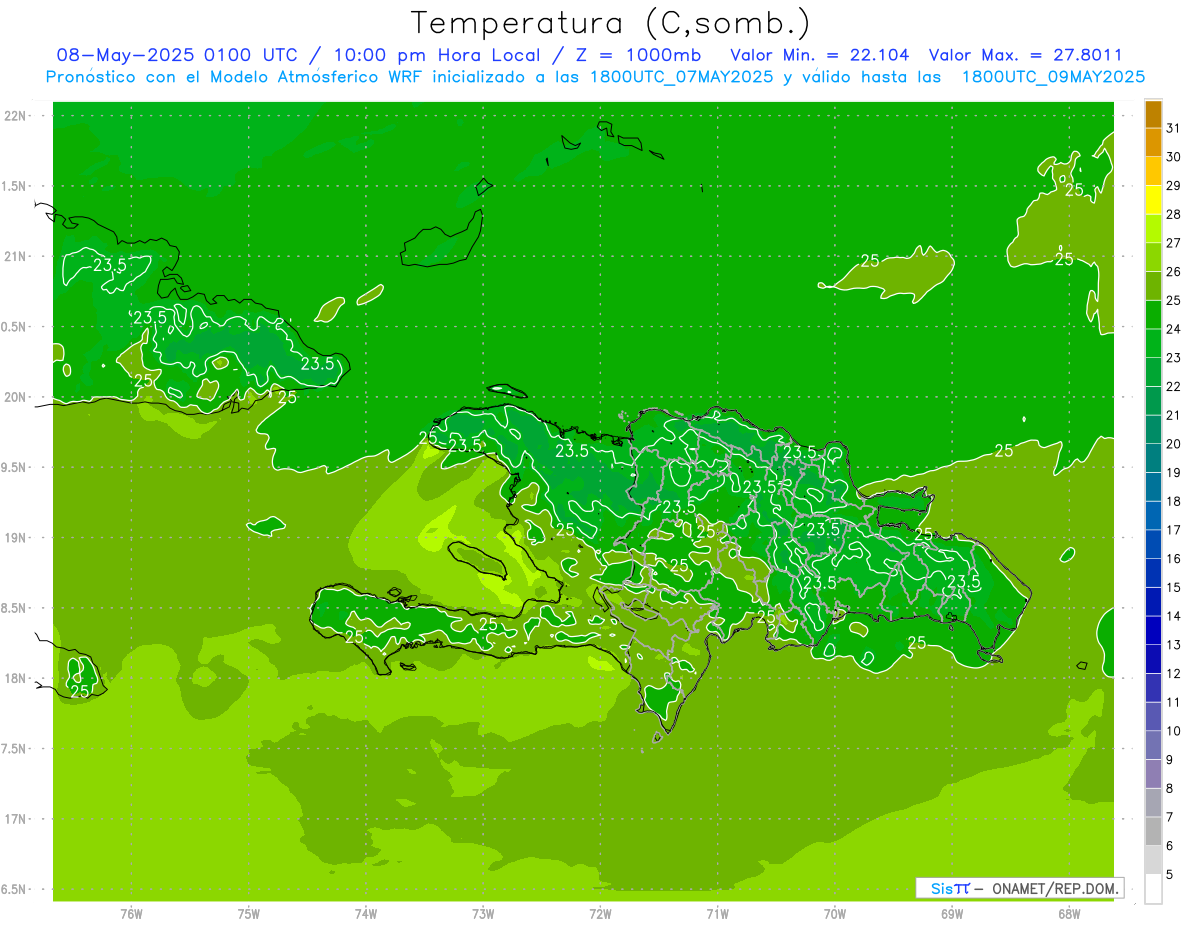Viewport: 1200px width, 927px height.
Task: Select the "Valor Min. = 22.104" value
Action: pyautogui.click(x=820, y=55)
